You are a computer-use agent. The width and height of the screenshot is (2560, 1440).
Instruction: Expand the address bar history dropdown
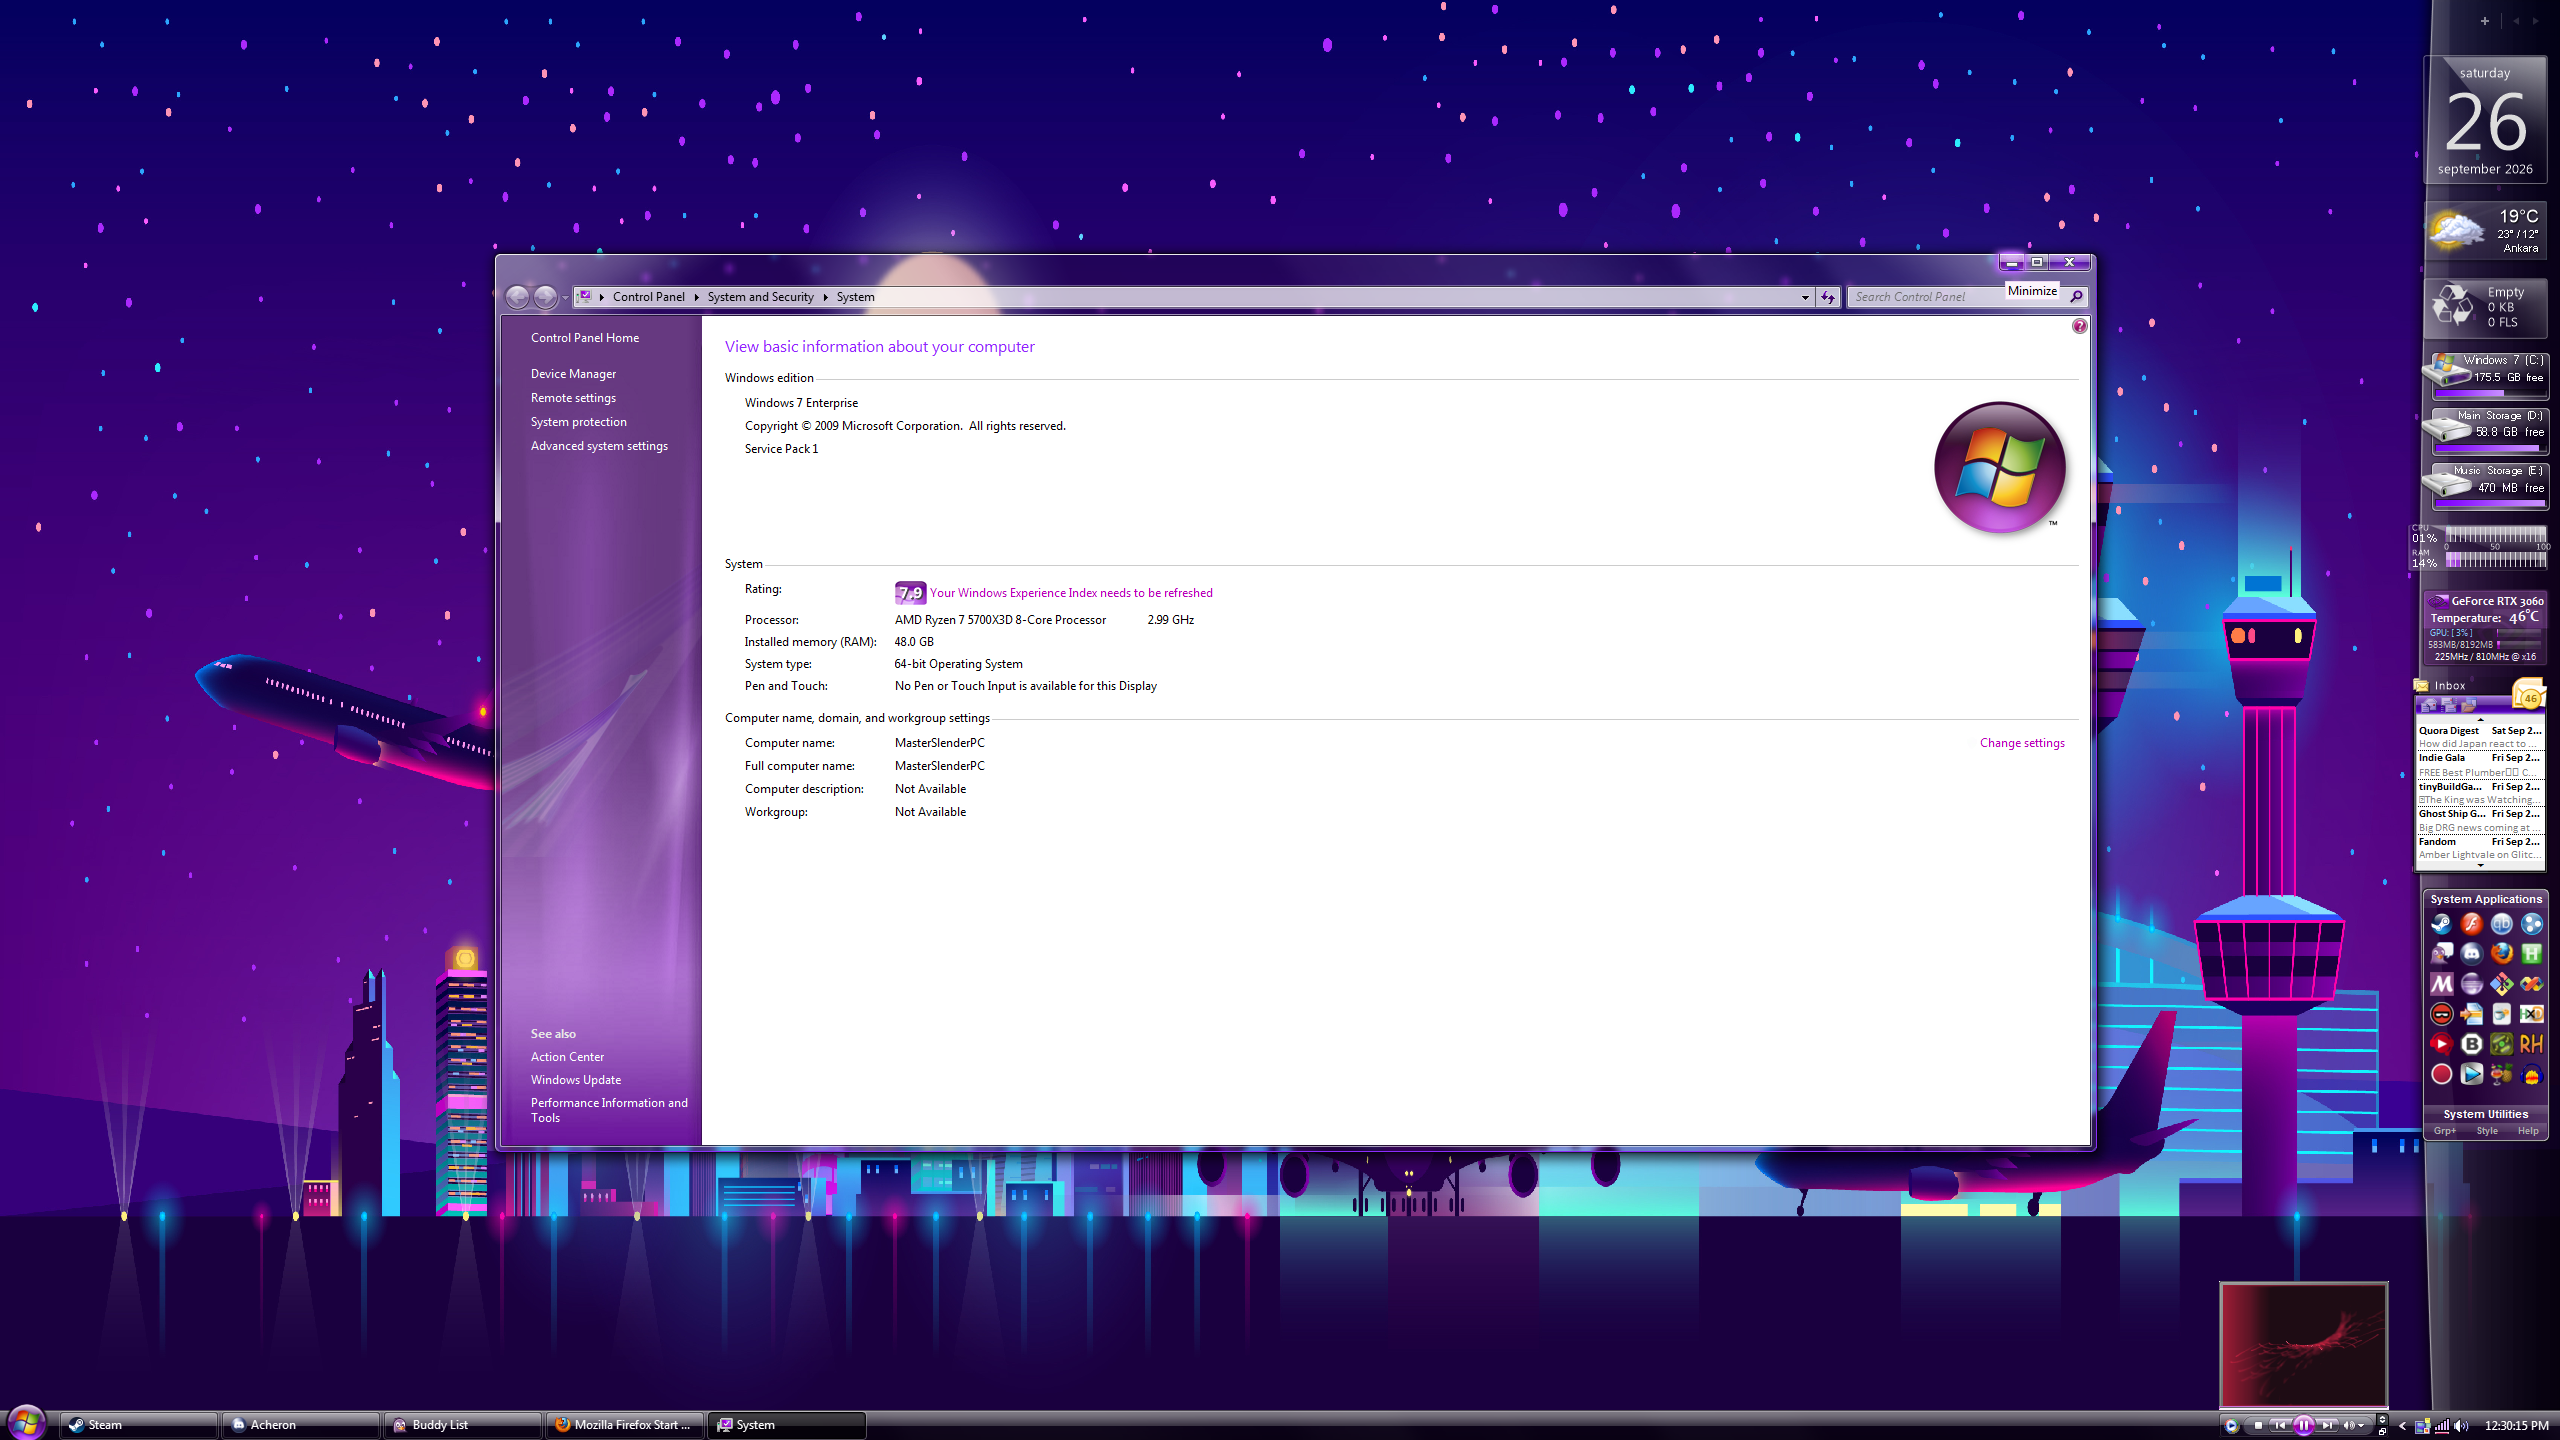click(1805, 297)
